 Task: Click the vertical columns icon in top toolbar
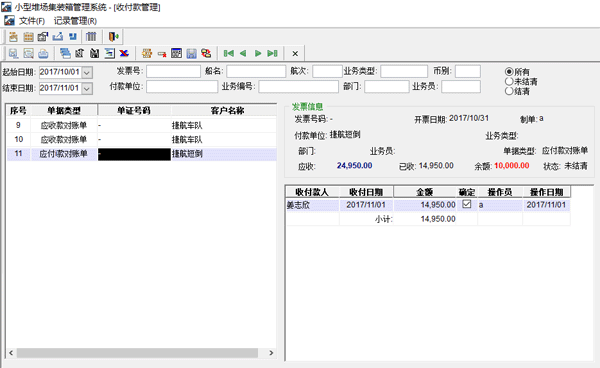pyautogui.click(x=91, y=37)
